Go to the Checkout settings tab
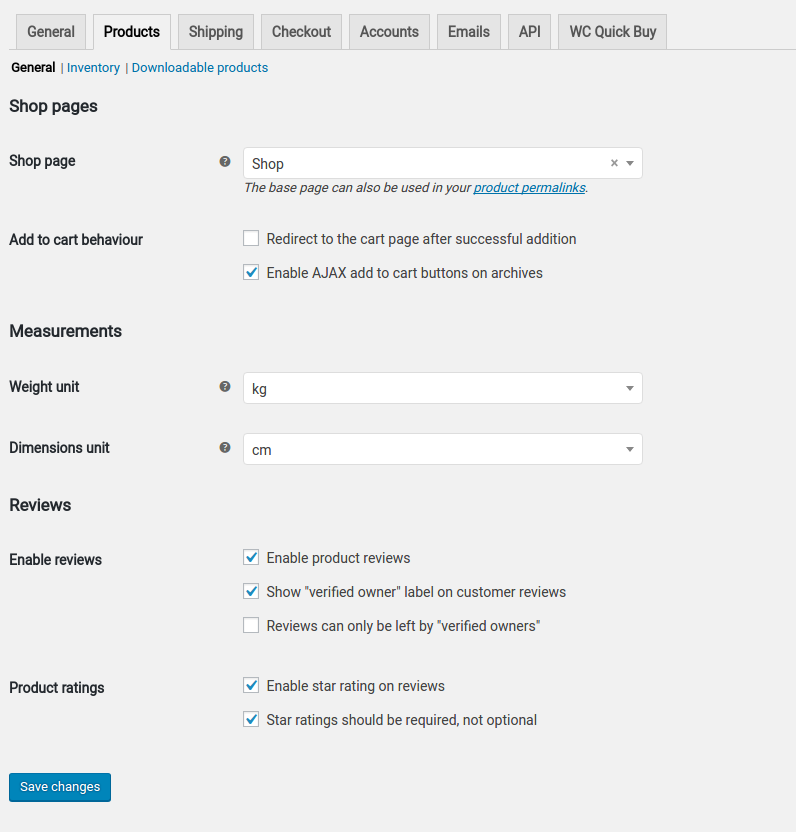 [x=301, y=32]
